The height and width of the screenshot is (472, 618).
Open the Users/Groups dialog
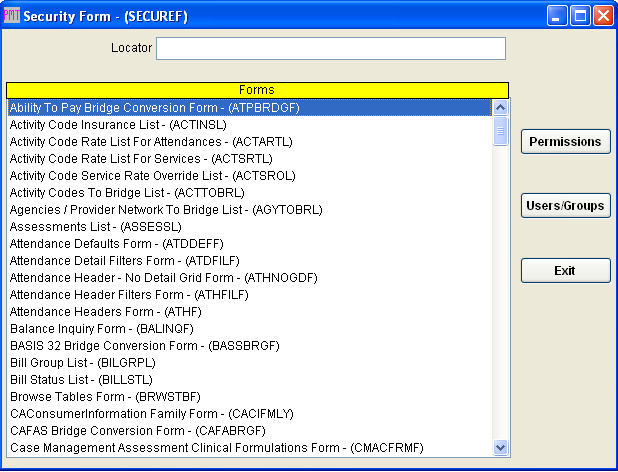pyautogui.click(x=565, y=206)
